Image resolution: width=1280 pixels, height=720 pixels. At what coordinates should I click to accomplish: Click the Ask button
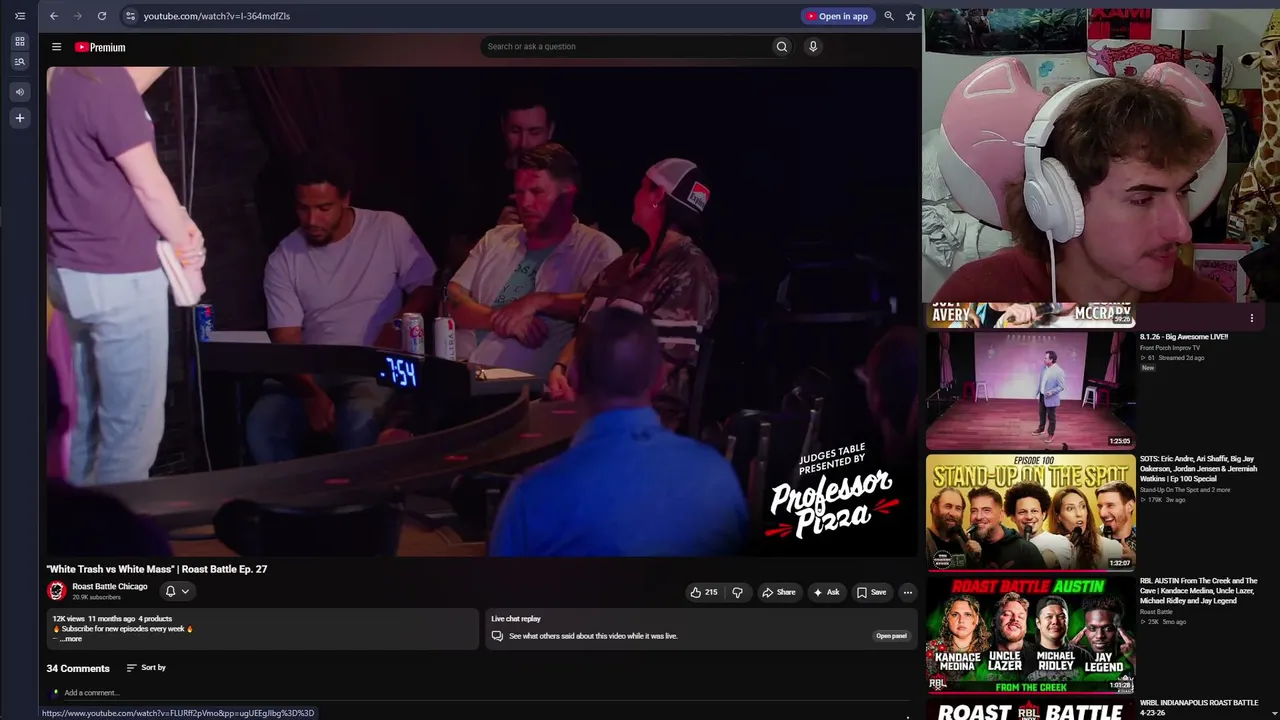click(x=826, y=592)
